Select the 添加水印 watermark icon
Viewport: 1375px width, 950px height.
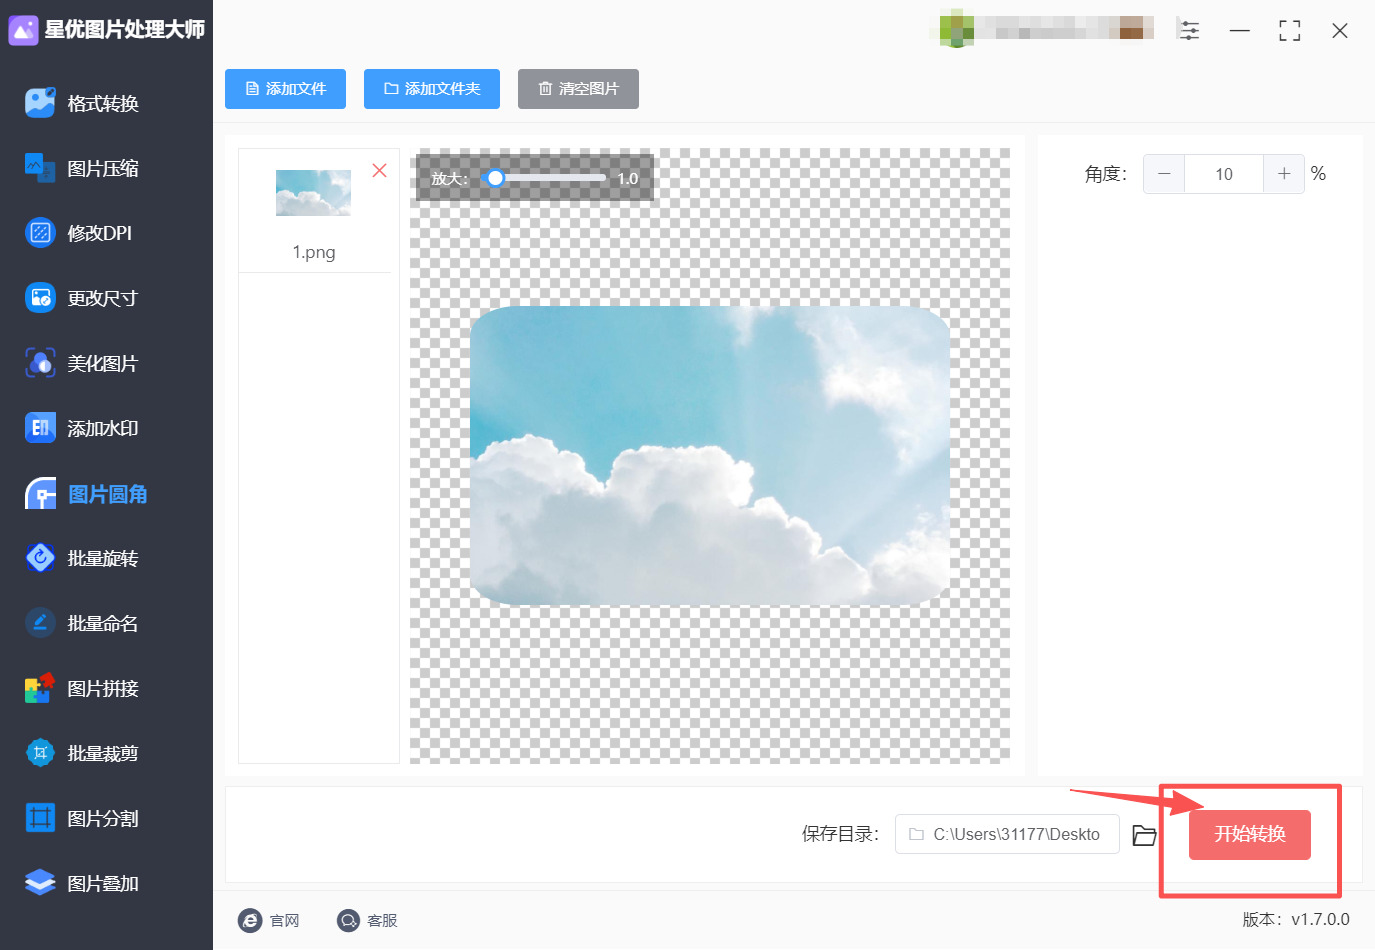point(40,428)
